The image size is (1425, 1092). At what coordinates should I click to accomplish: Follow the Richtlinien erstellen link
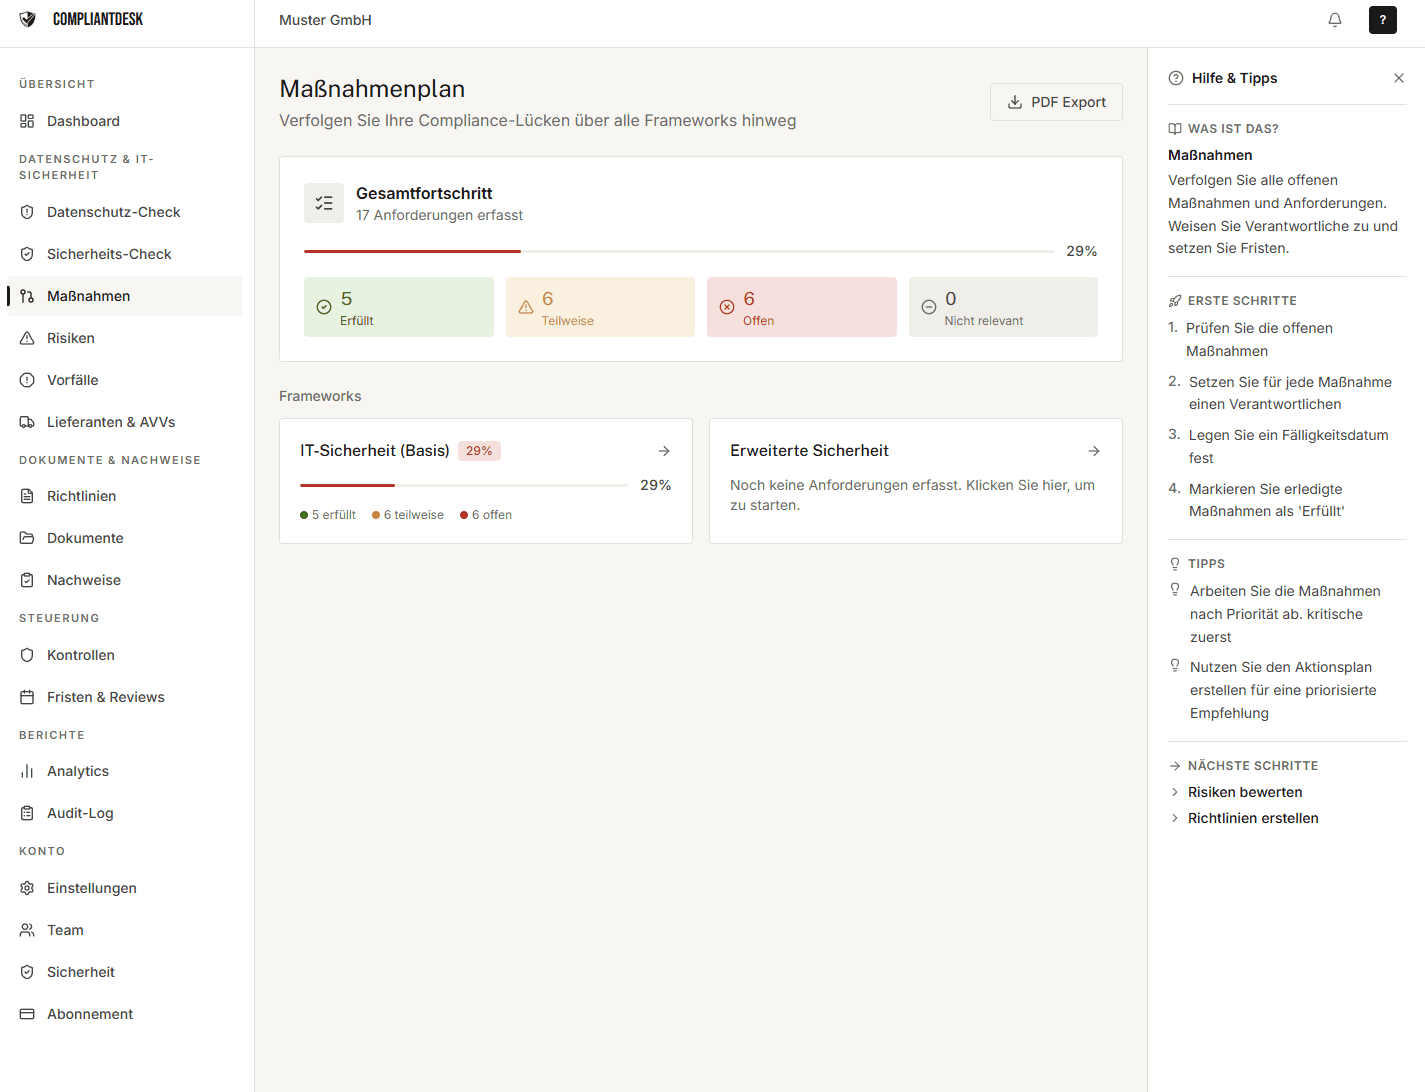1252,818
